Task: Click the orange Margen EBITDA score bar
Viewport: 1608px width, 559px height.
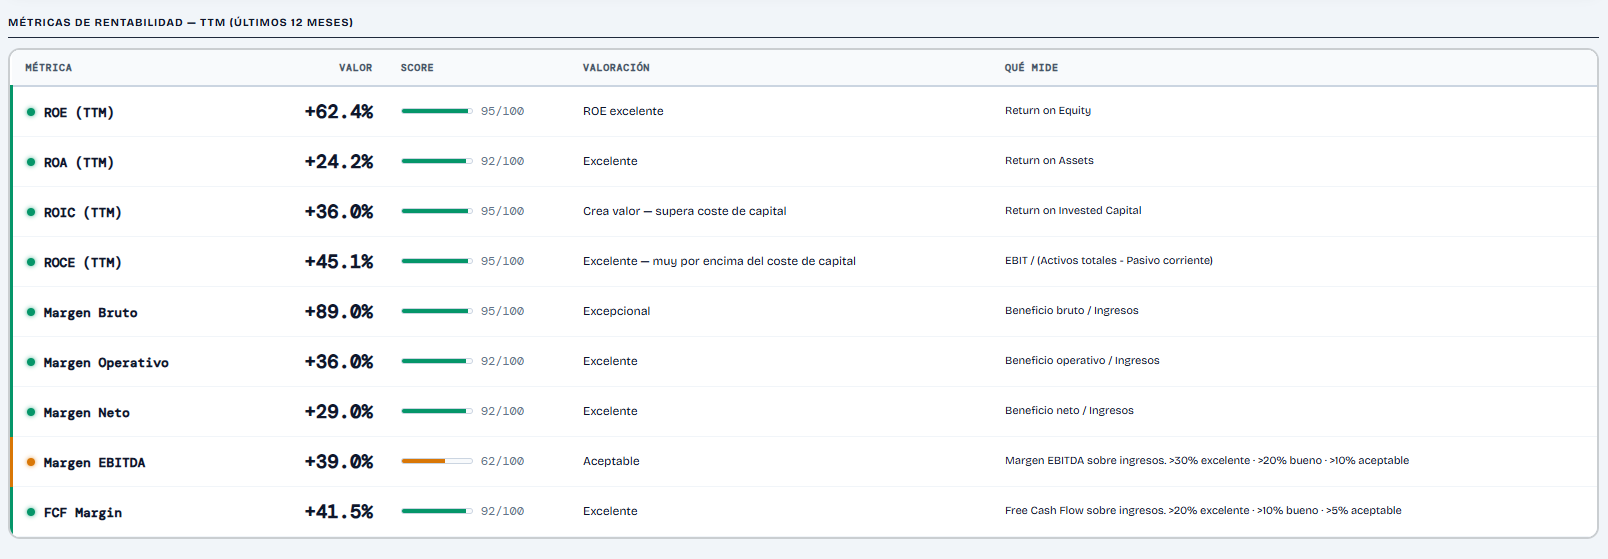Action: point(437,461)
